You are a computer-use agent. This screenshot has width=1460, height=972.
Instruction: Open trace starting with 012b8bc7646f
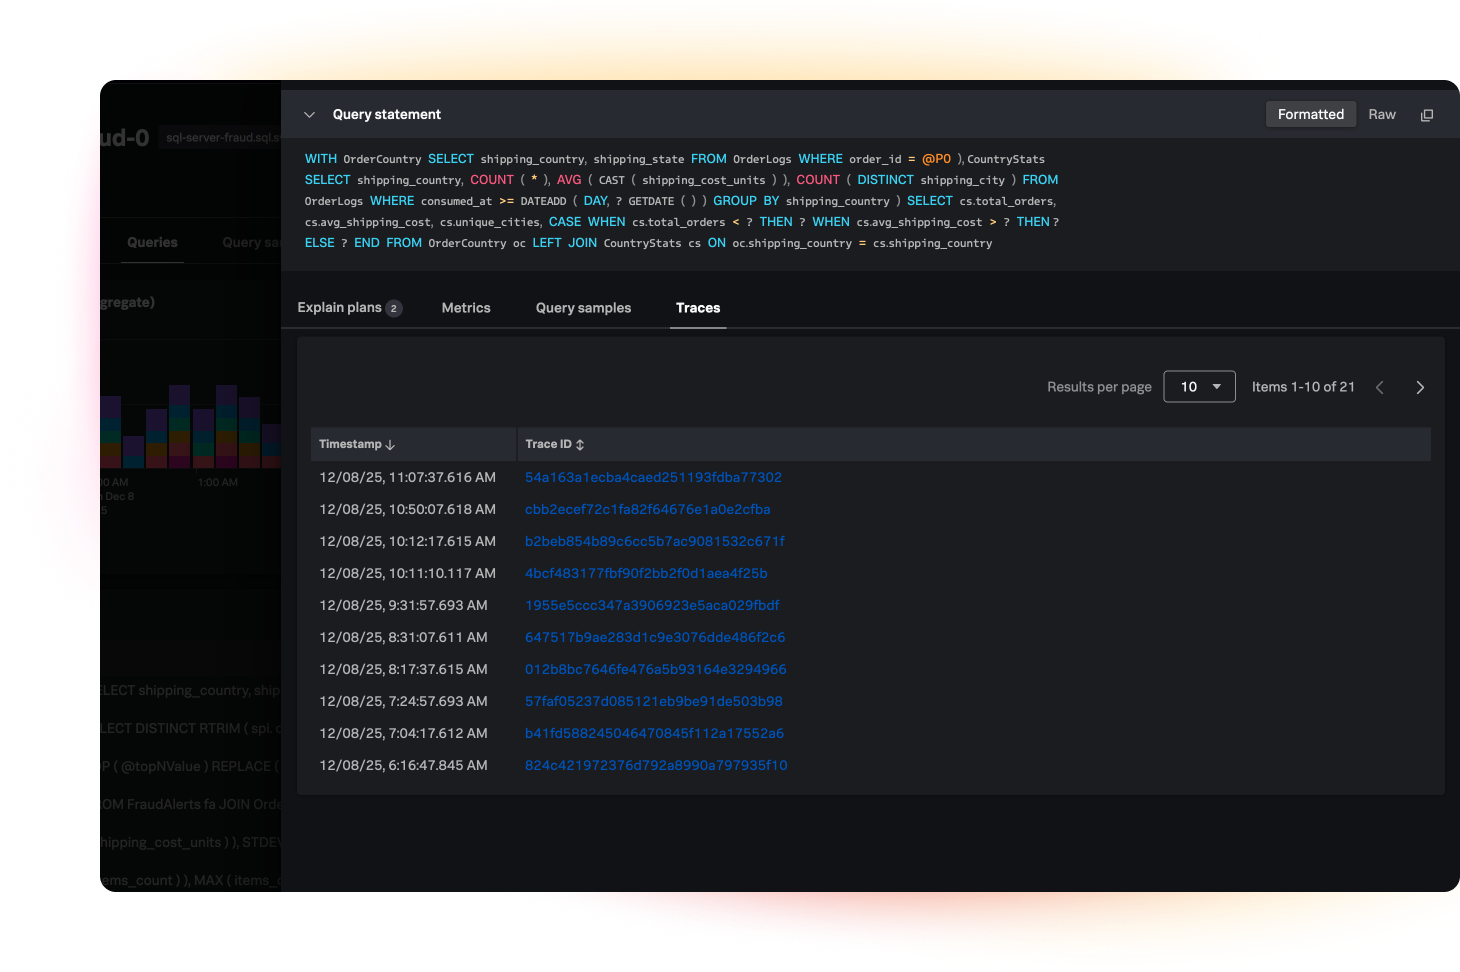point(655,669)
